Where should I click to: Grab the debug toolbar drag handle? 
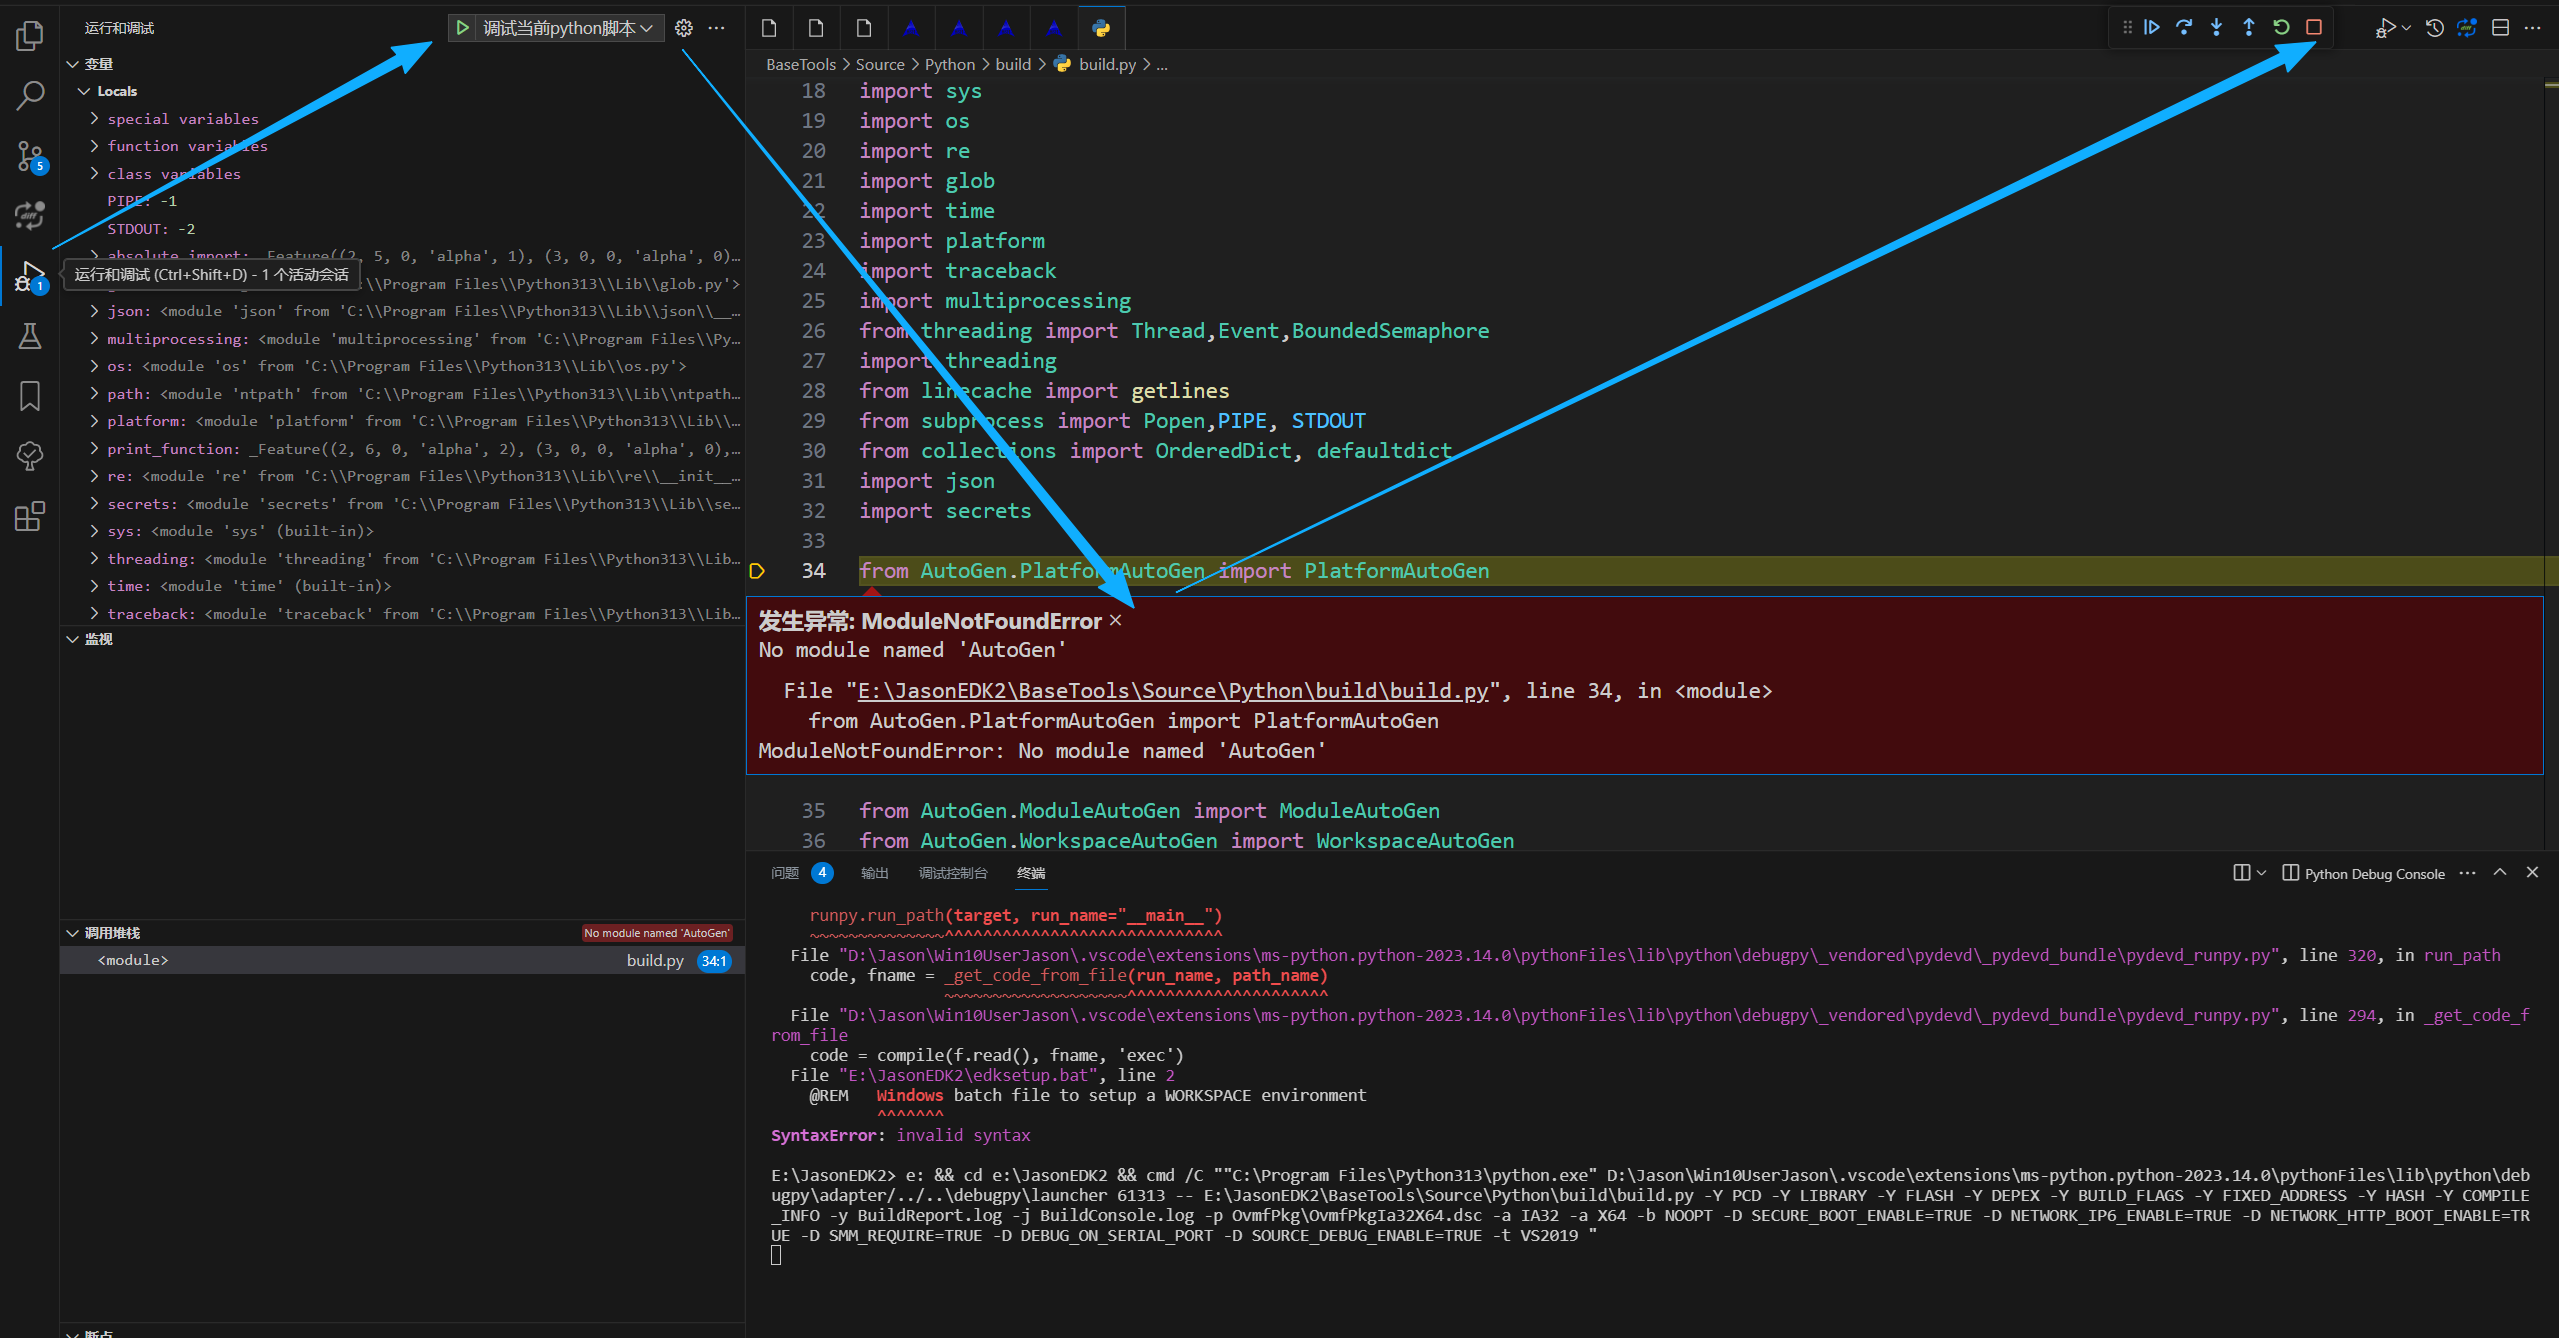[x=2127, y=28]
